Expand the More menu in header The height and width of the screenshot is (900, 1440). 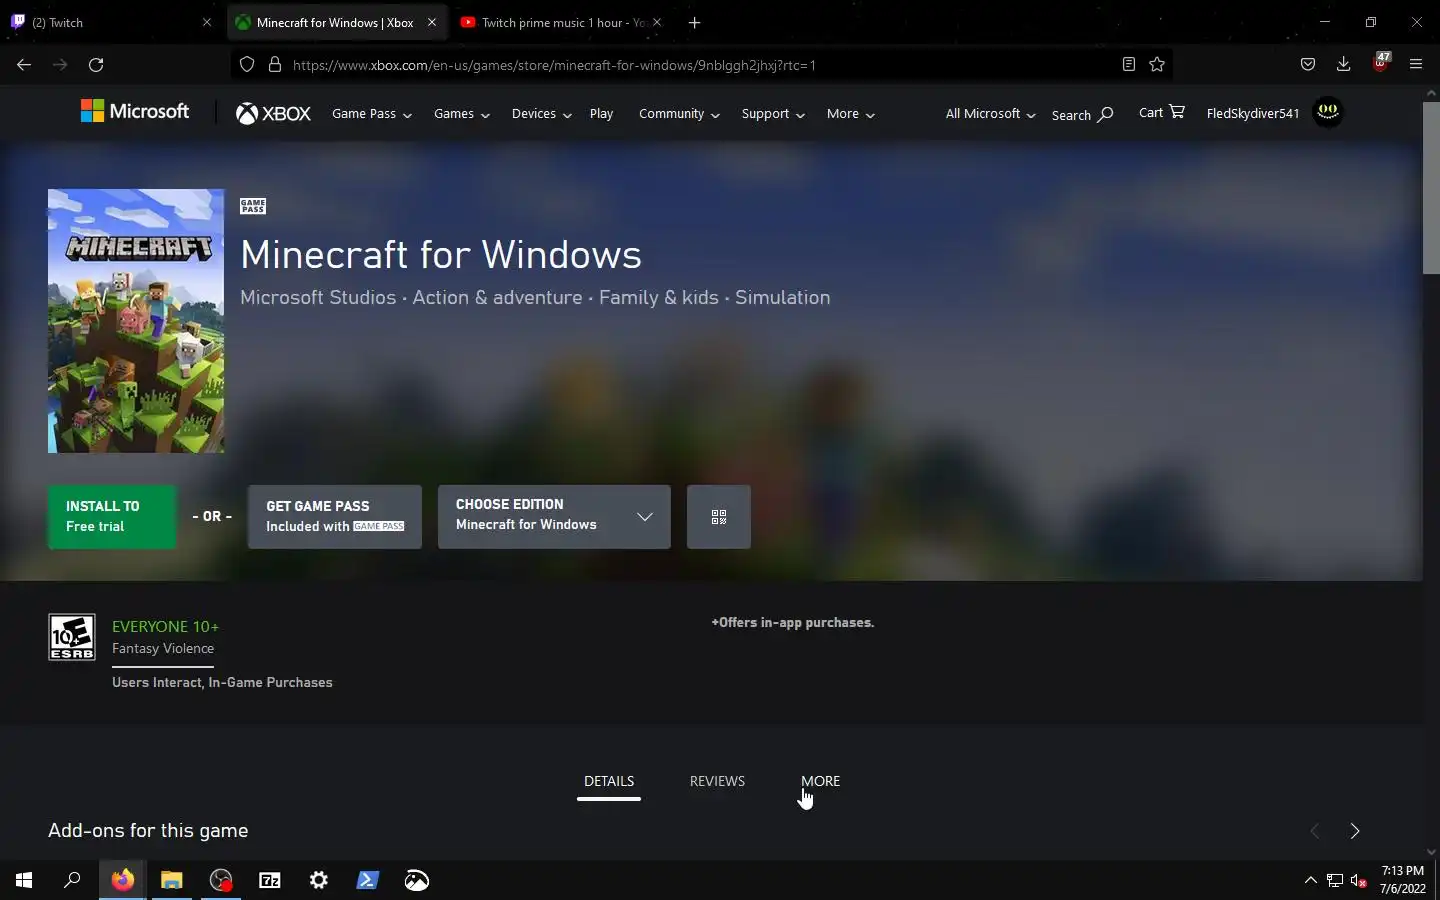click(x=851, y=114)
